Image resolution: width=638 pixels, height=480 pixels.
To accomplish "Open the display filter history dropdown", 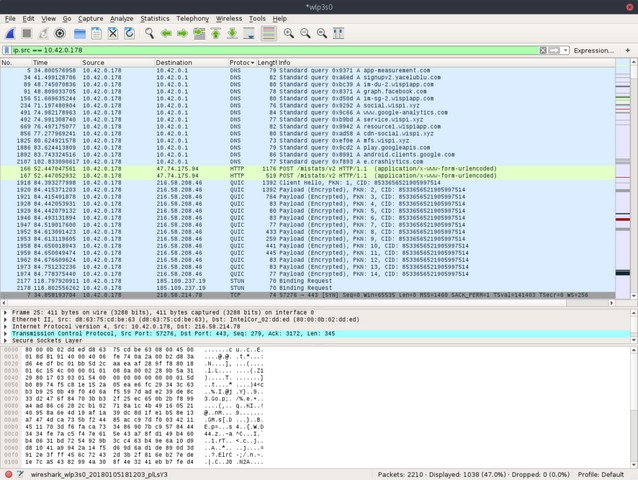I will pyautogui.click(x=565, y=50).
